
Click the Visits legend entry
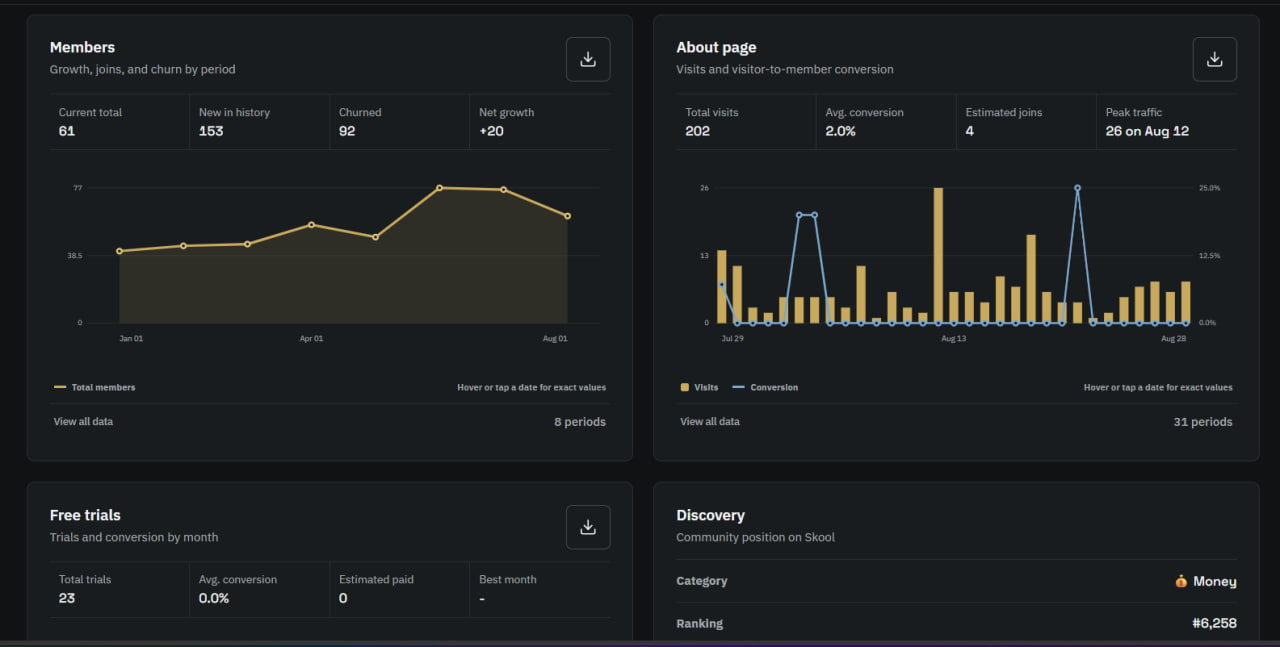(x=699, y=387)
